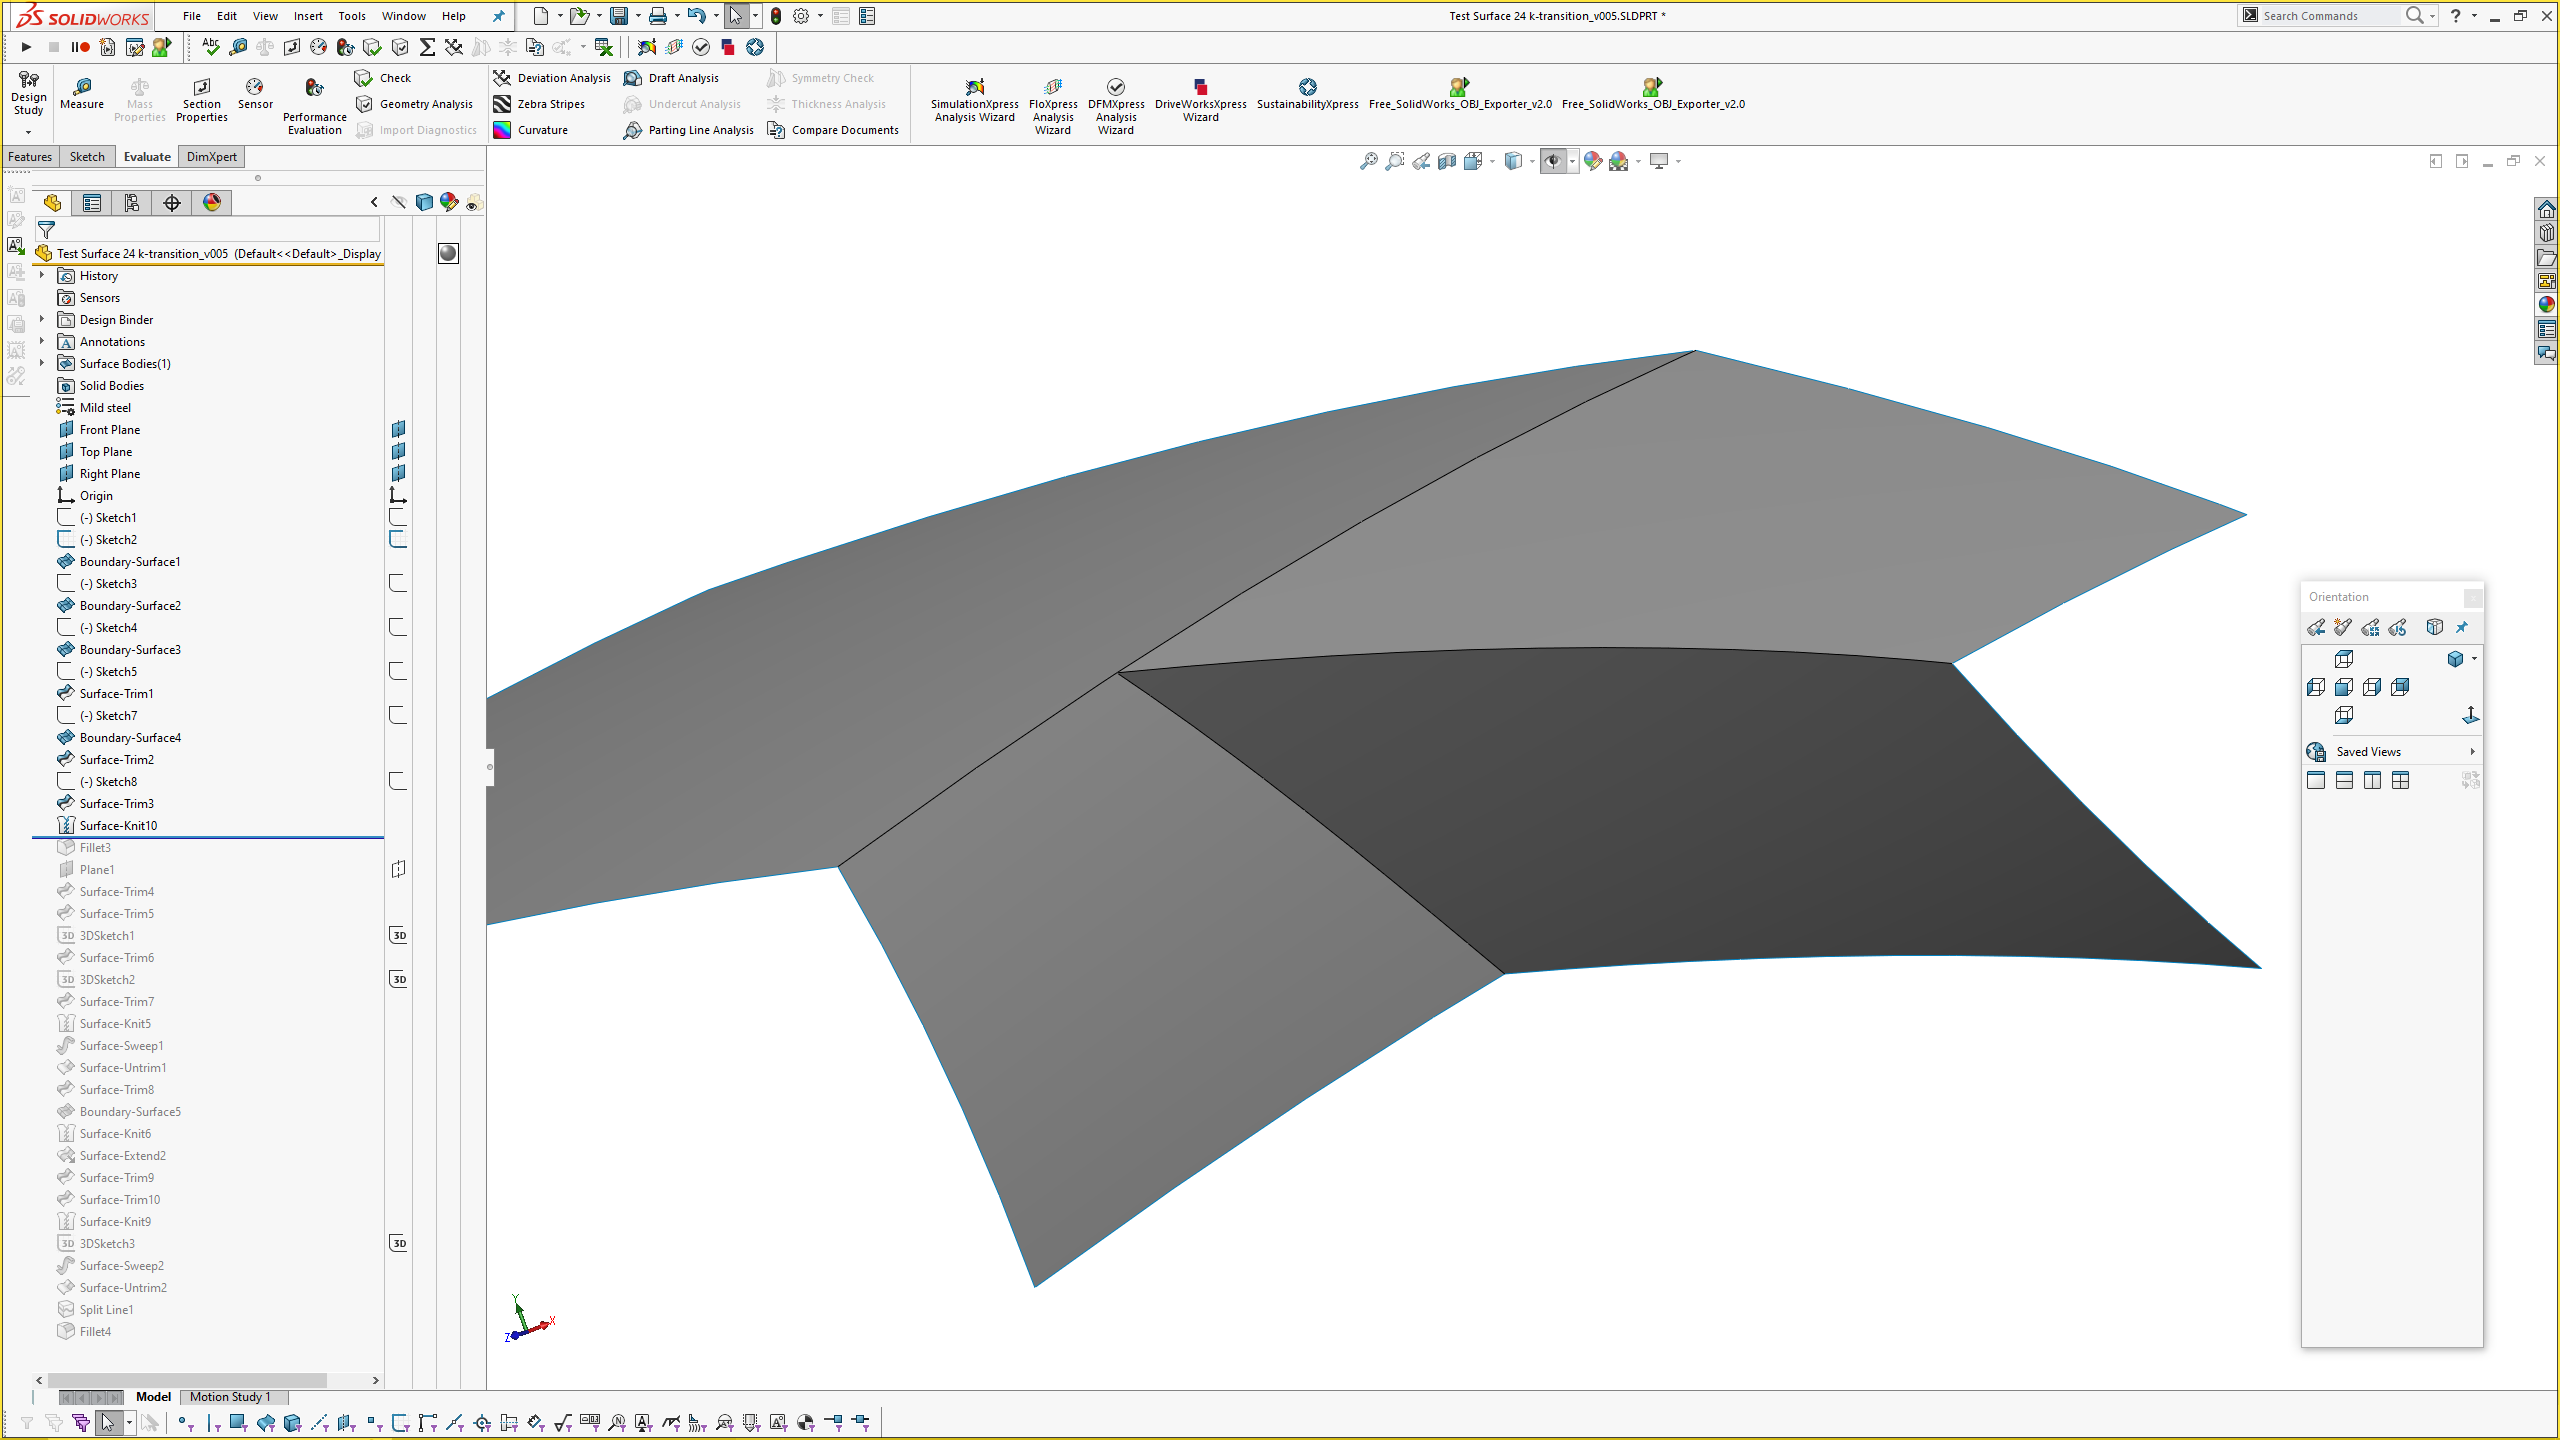Expand the Annotations folder in tree
The height and width of the screenshot is (1440, 2560).
39,341
